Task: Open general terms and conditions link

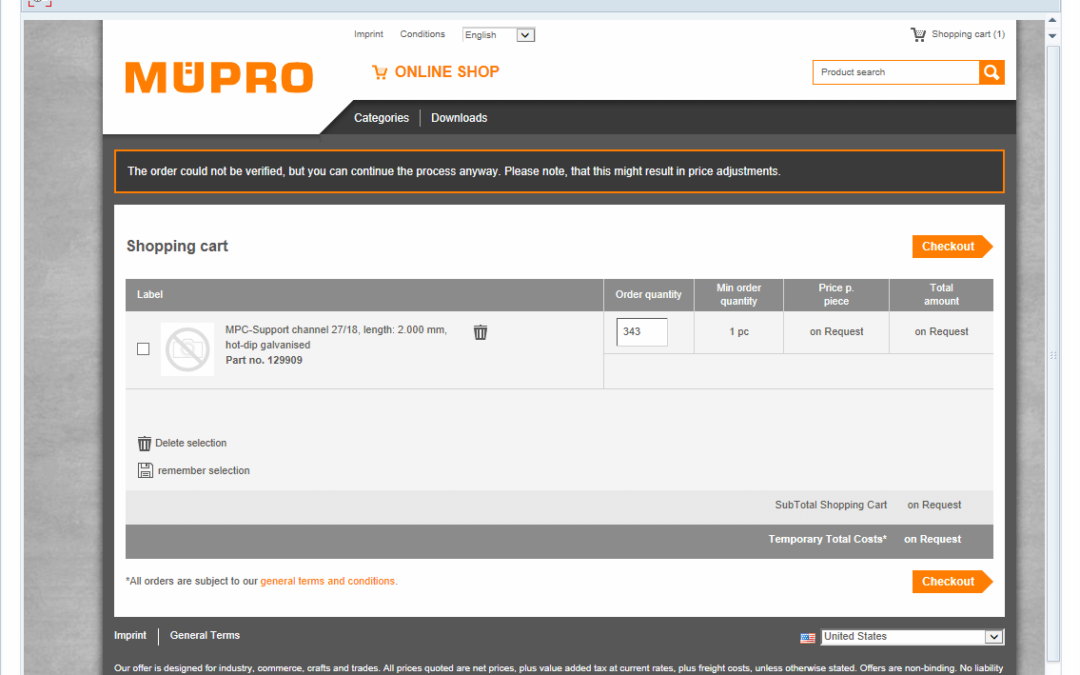Action: pyautogui.click(x=328, y=581)
